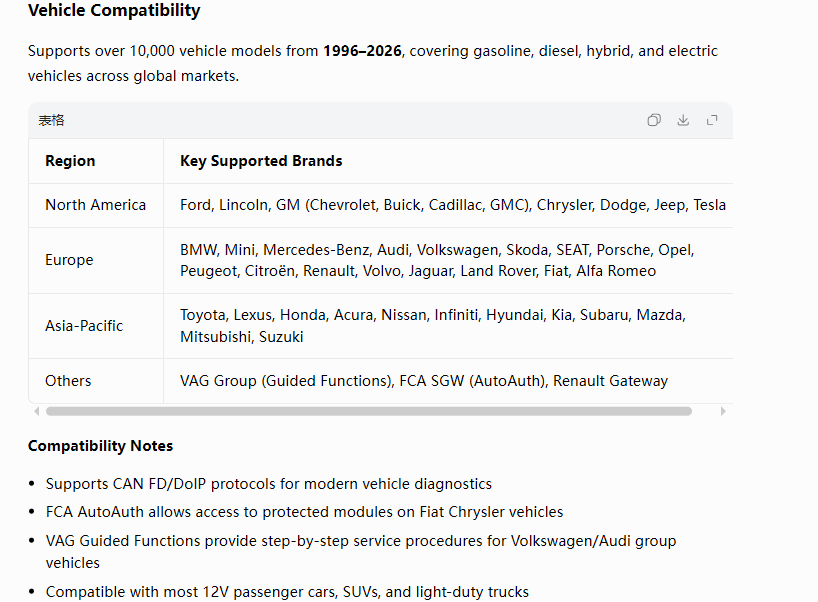Click the "表格" table label
Image resolution: width=818 pixels, height=602 pixels.
pos(51,121)
